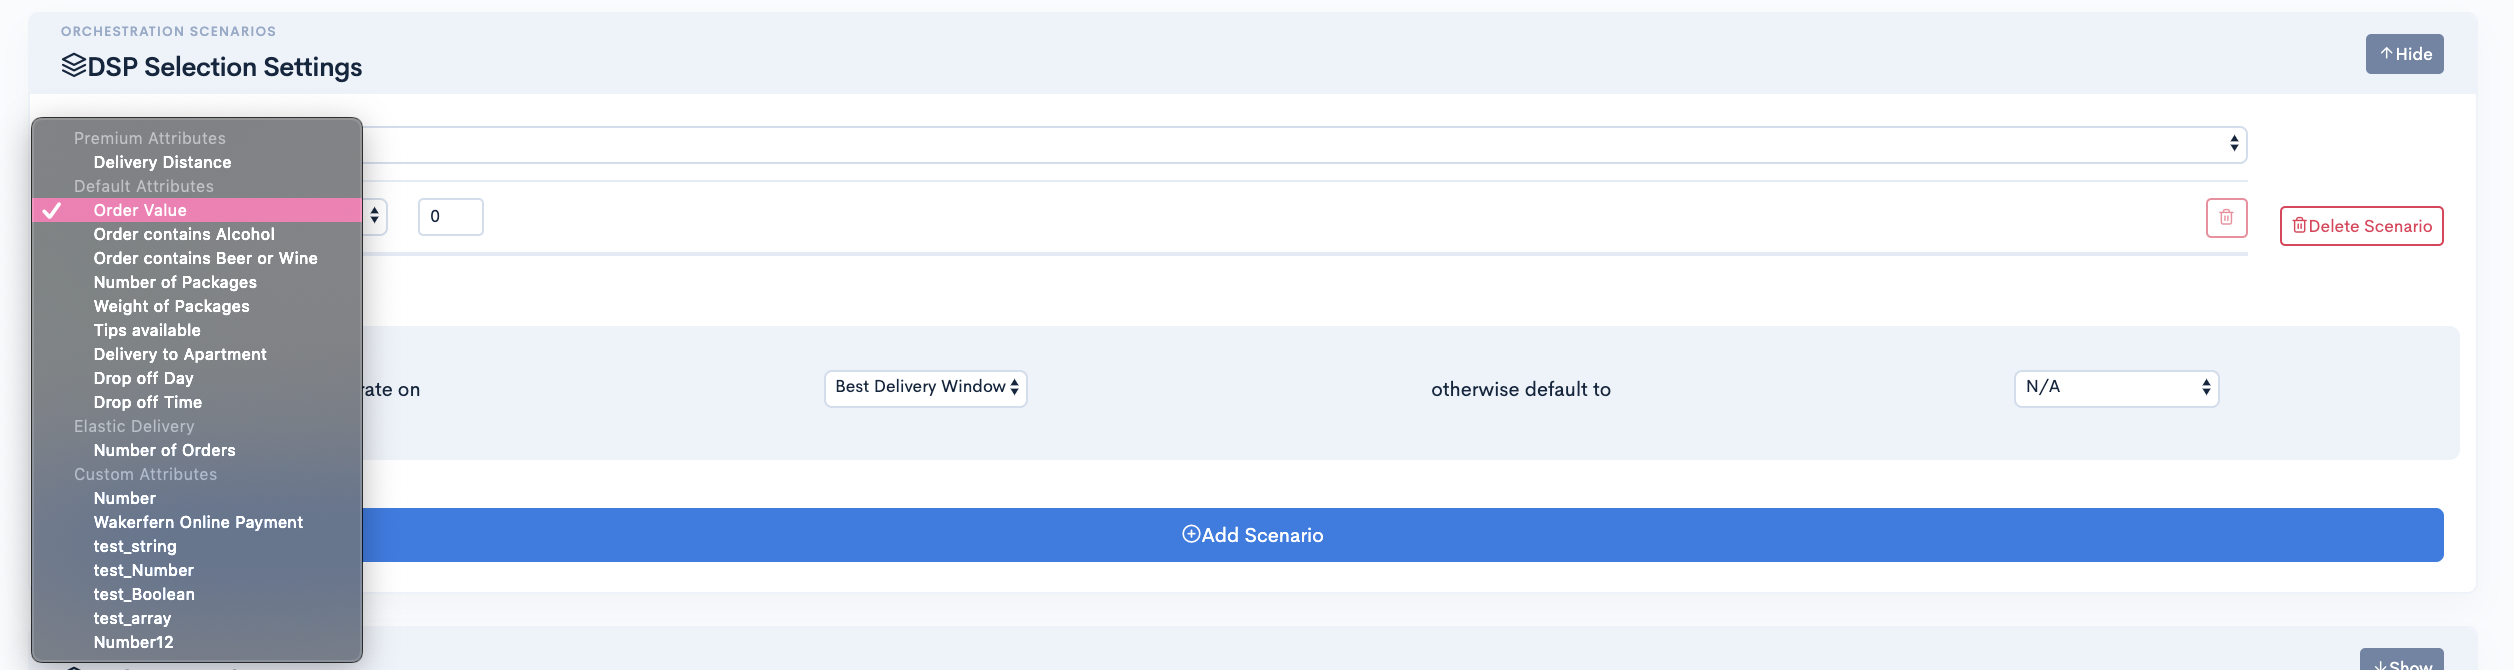Open the operator stepper dropdown beside value field
The image size is (2514, 670).
pyautogui.click(x=374, y=216)
